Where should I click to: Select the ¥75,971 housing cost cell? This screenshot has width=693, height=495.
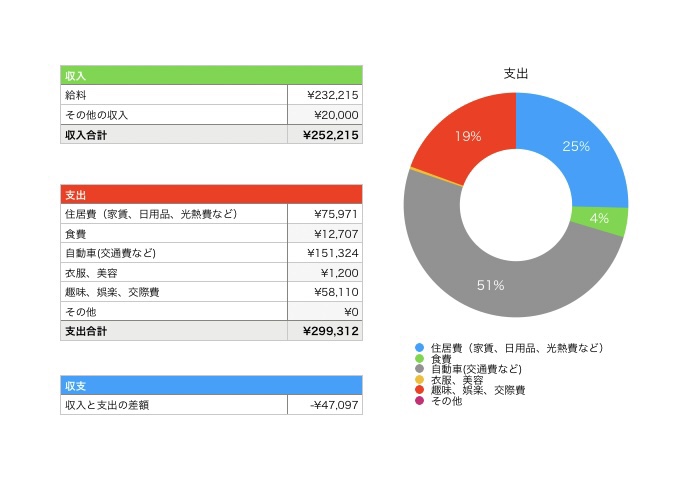[325, 214]
